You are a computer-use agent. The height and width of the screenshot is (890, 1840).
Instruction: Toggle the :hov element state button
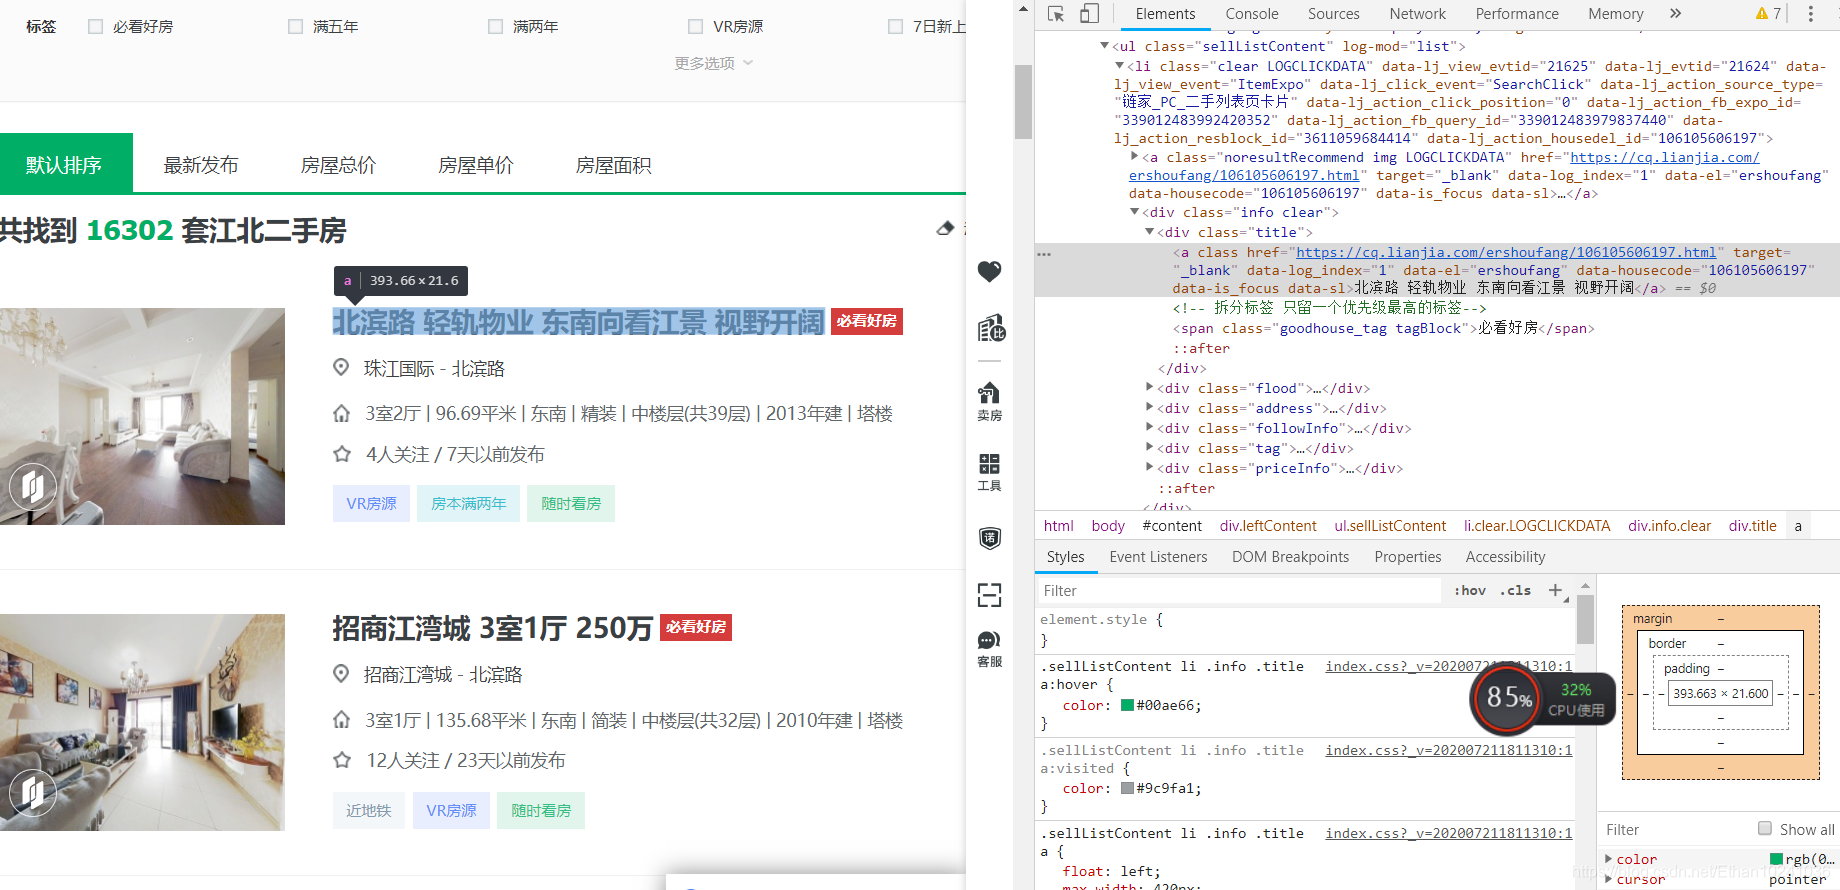pyautogui.click(x=1470, y=591)
